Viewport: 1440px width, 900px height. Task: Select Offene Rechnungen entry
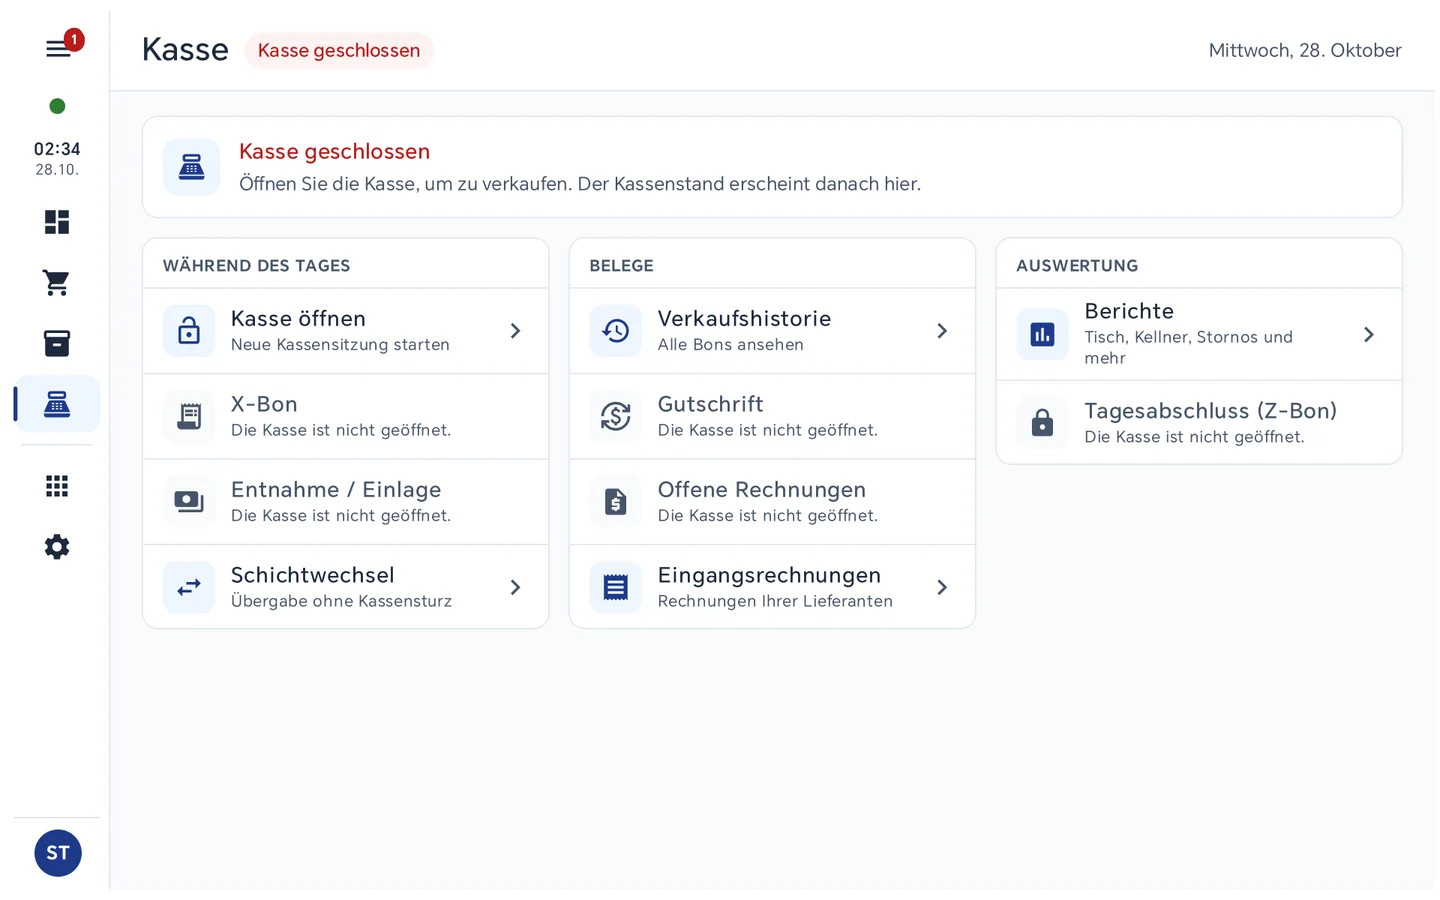772,502
